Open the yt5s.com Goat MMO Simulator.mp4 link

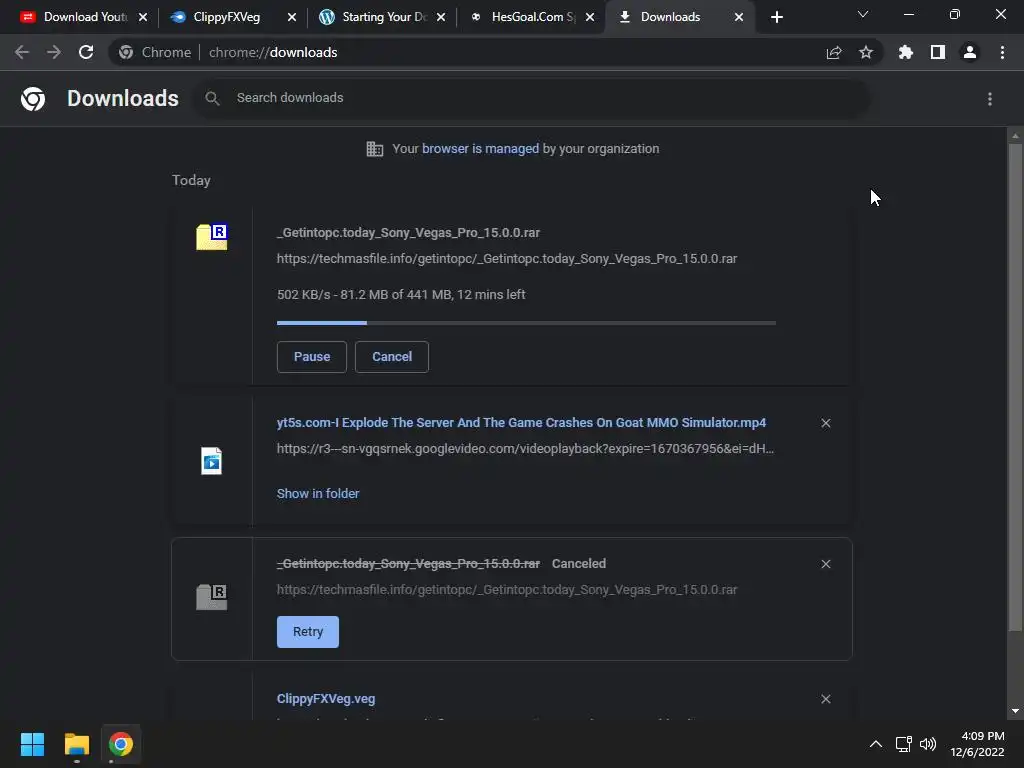[x=521, y=423]
